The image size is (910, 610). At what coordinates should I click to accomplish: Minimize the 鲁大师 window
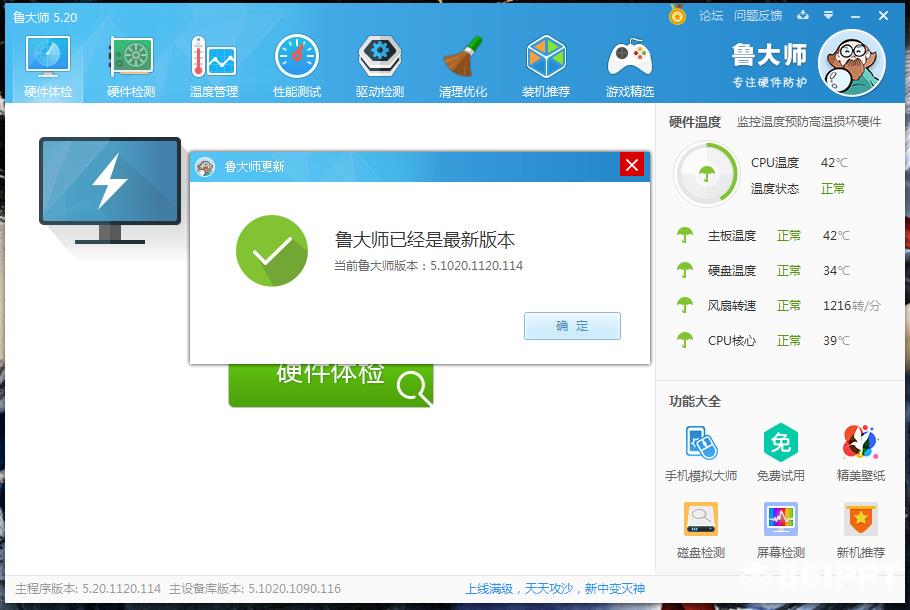tap(855, 17)
